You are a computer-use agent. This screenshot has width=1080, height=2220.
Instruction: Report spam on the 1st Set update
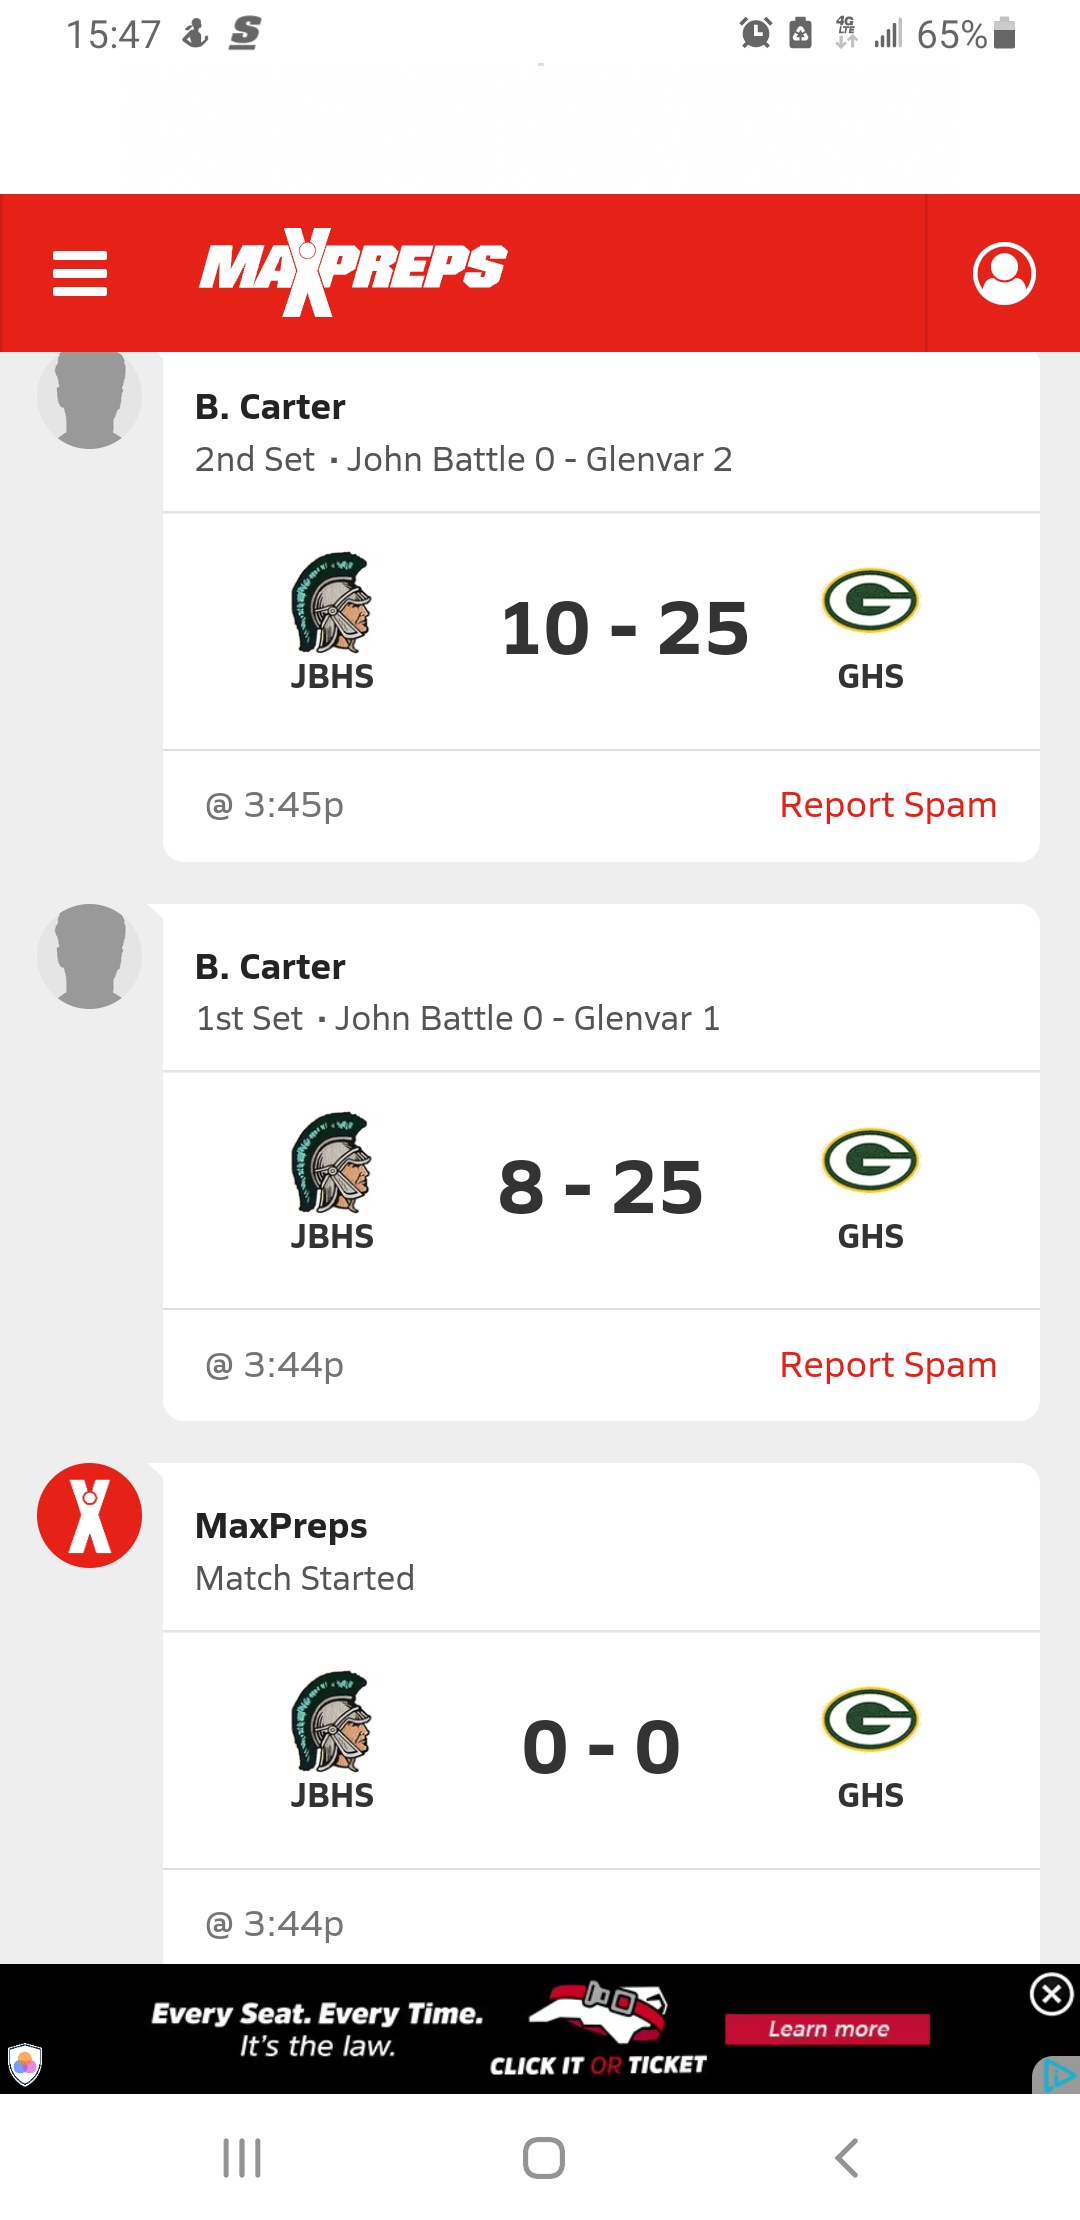[887, 1365]
